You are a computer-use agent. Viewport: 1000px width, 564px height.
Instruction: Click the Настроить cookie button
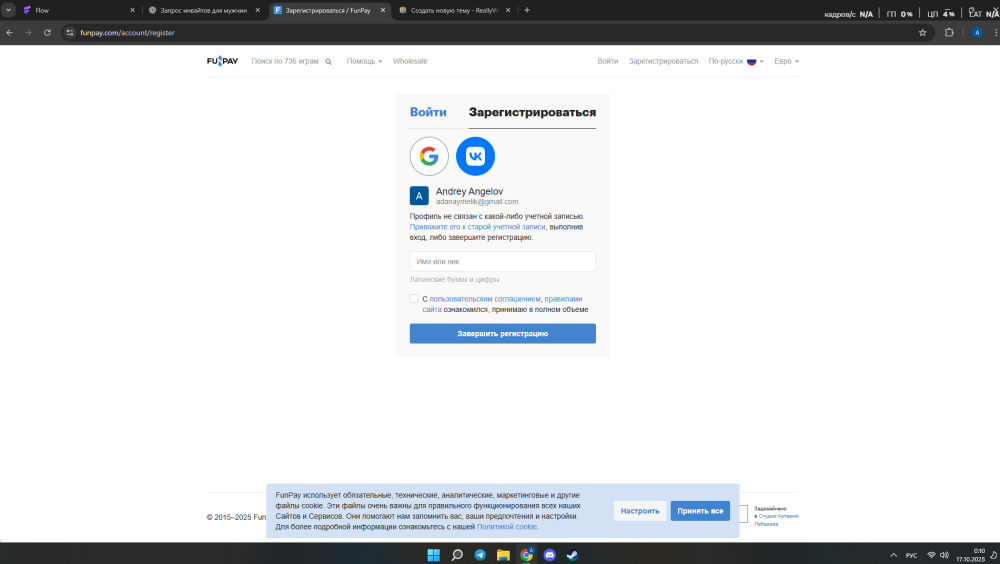pyautogui.click(x=640, y=511)
